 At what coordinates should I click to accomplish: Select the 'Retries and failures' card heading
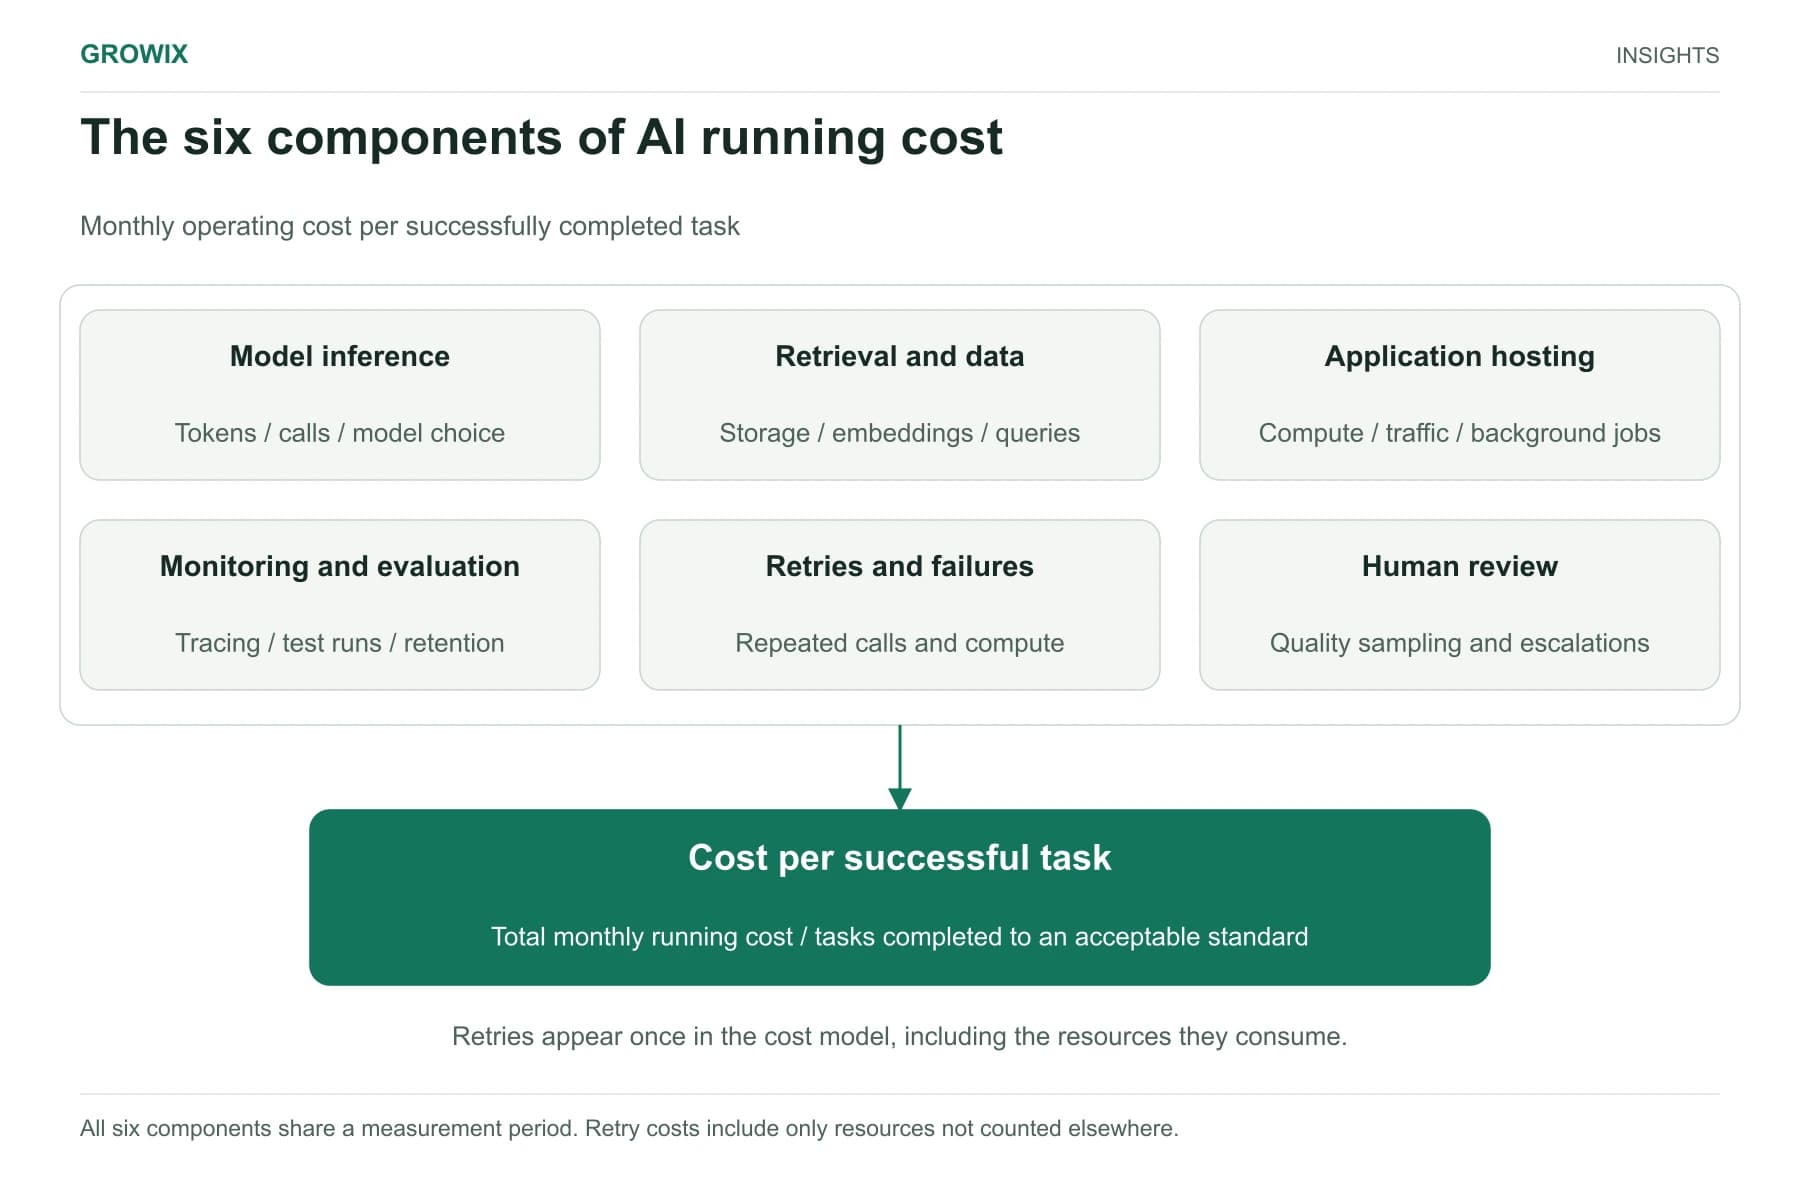click(900, 566)
